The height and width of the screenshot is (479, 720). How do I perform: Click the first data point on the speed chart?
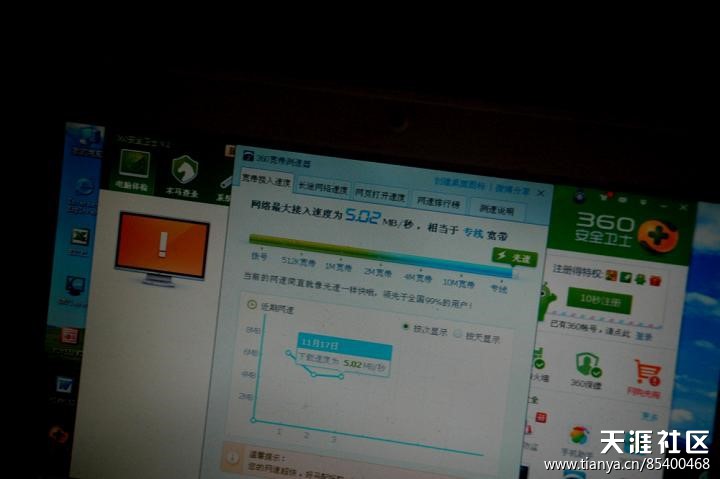(x=288, y=352)
